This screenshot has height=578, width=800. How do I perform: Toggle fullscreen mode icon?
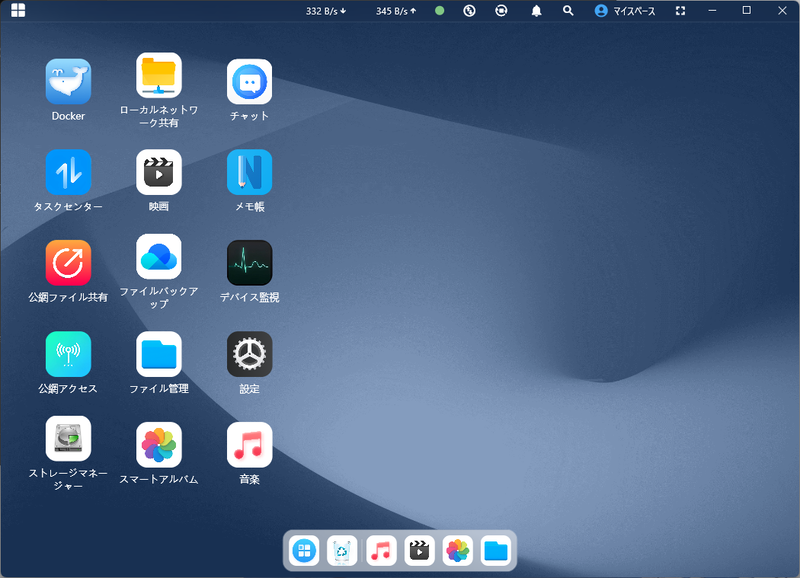tap(681, 11)
